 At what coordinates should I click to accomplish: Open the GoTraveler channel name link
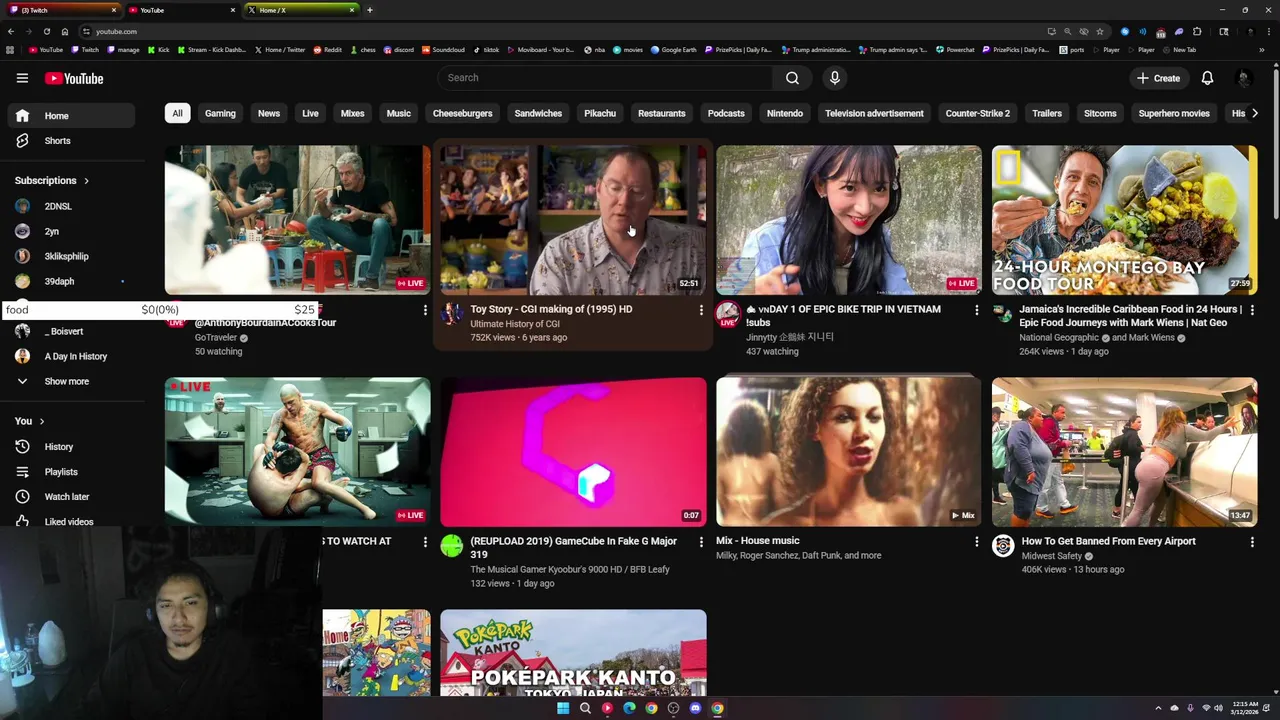tap(216, 338)
